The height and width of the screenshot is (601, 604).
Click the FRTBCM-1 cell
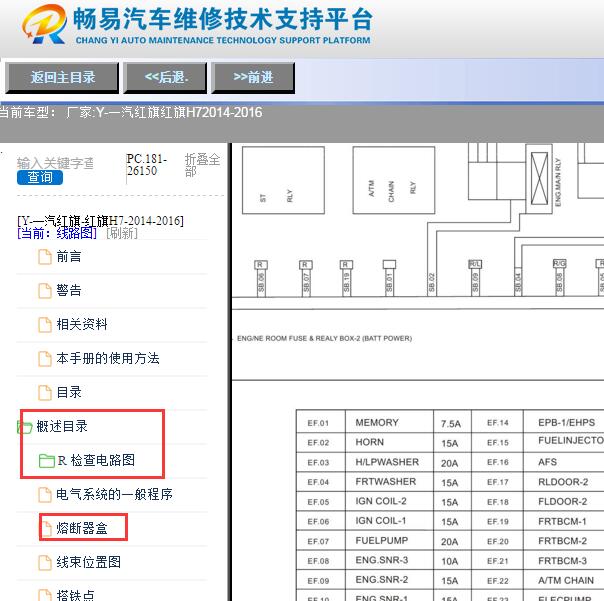point(564,521)
